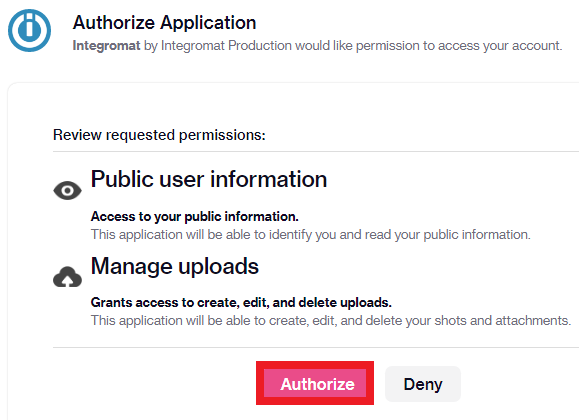Click the description about identifying you
The width and height of the screenshot is (579, 420).
point(311,235)
